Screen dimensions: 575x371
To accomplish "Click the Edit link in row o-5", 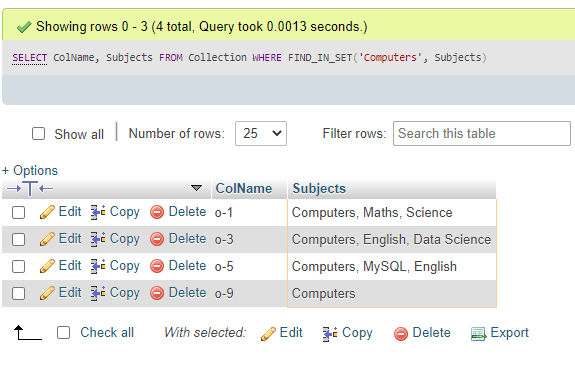I will [70, 265].
